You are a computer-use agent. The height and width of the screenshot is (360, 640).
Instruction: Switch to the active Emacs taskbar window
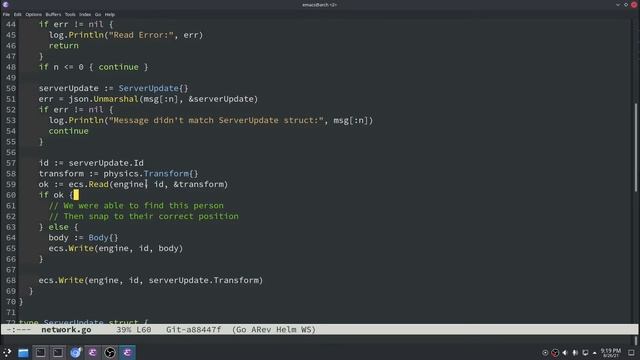pyautogui.click(x=127, y=353)
